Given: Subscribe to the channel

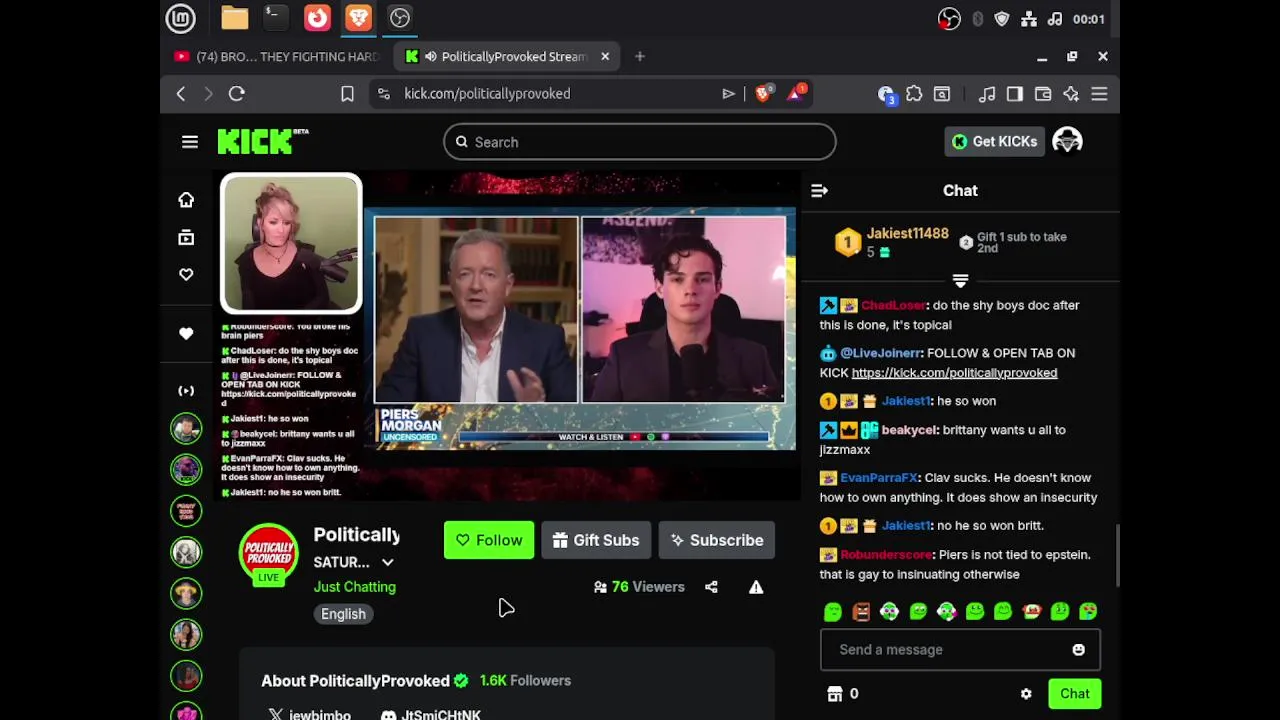Looking at the screenshot, I should point(717,540).
